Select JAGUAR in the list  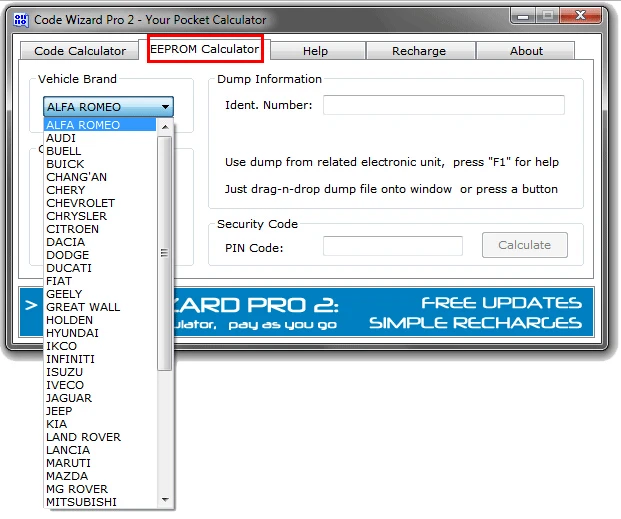(100, 398)
